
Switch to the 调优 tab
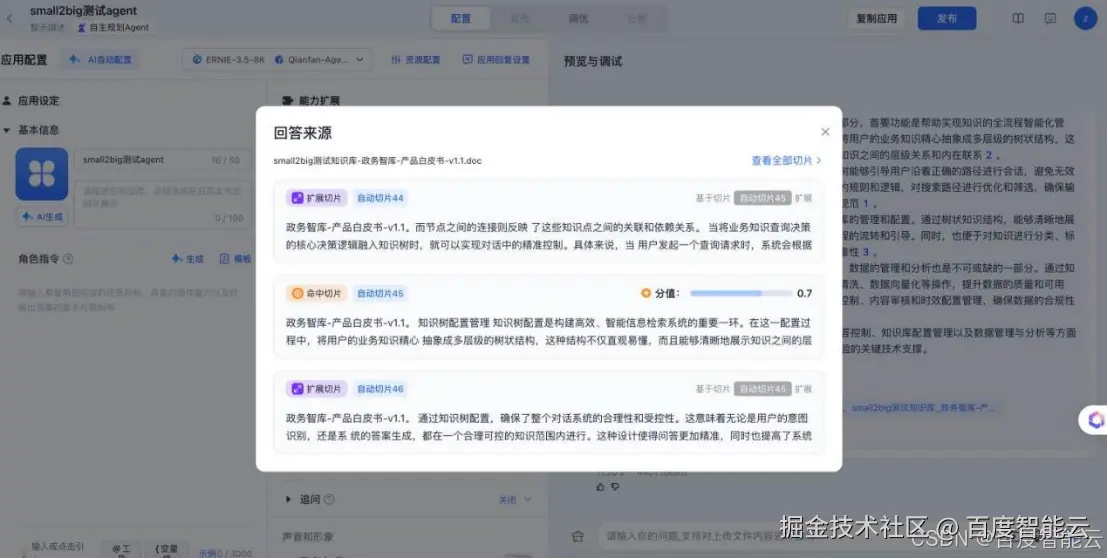(578, 19)
